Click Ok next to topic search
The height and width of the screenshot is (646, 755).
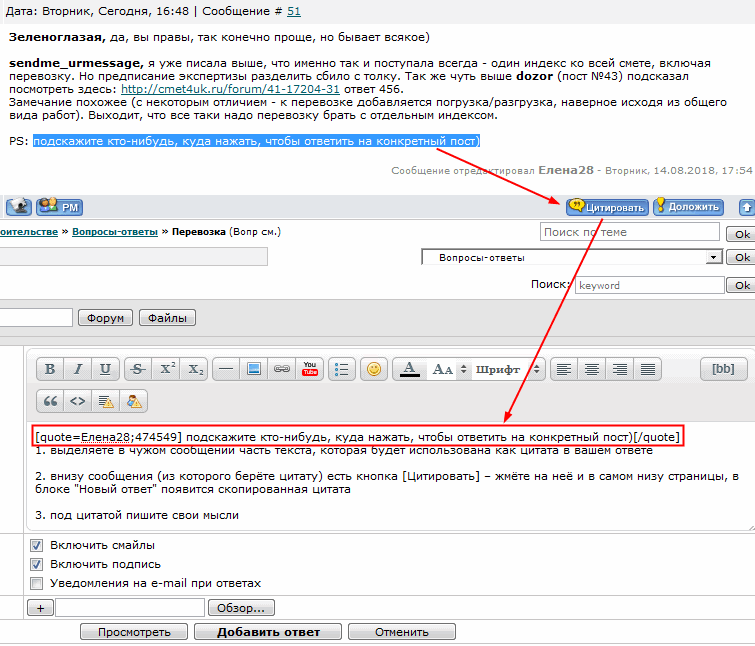pos(742,234)
